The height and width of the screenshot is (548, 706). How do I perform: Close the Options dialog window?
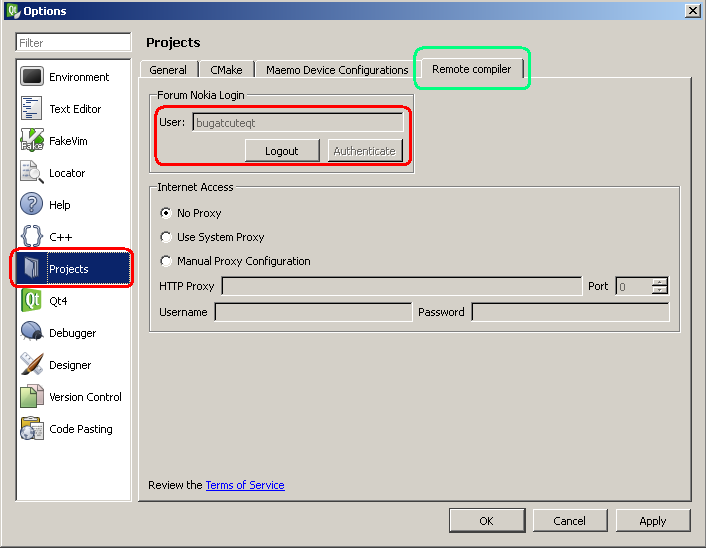click(692, 11)
